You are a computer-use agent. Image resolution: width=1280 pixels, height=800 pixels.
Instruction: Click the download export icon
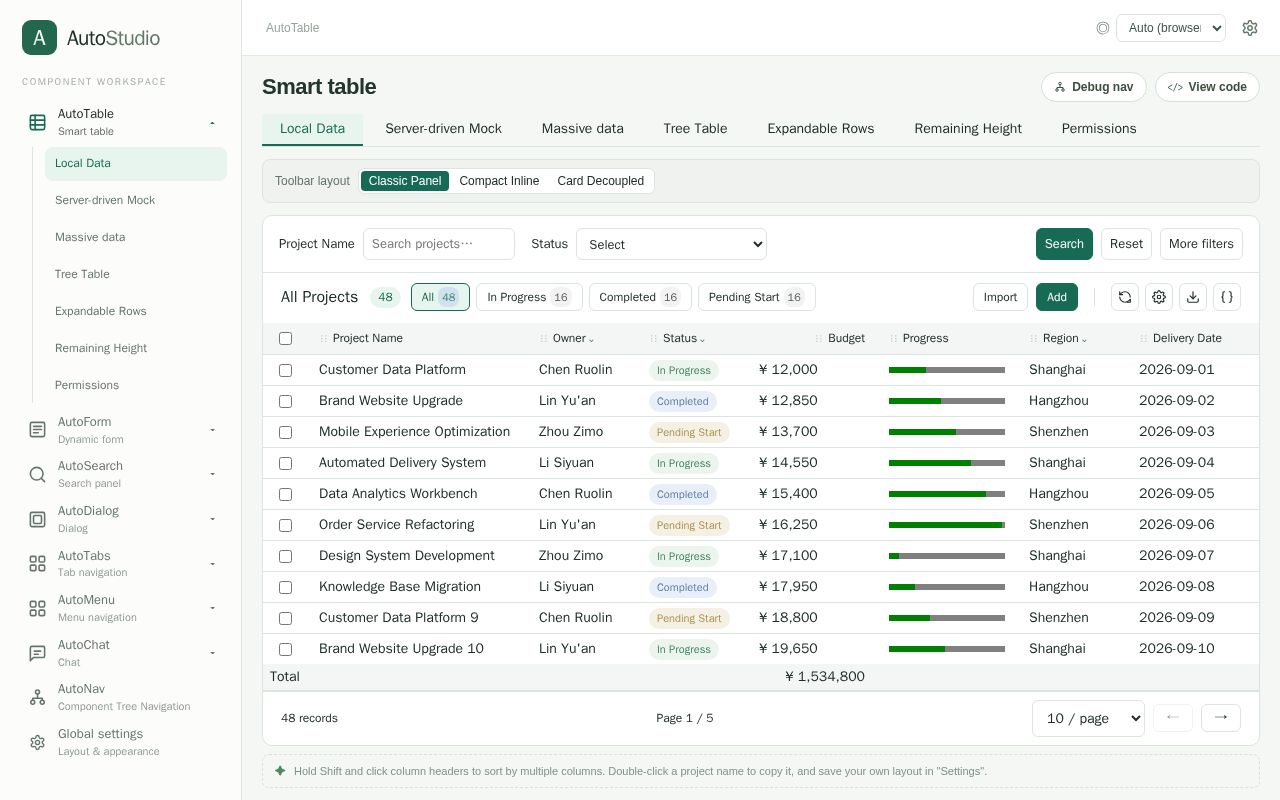[x=1193, y=297]
